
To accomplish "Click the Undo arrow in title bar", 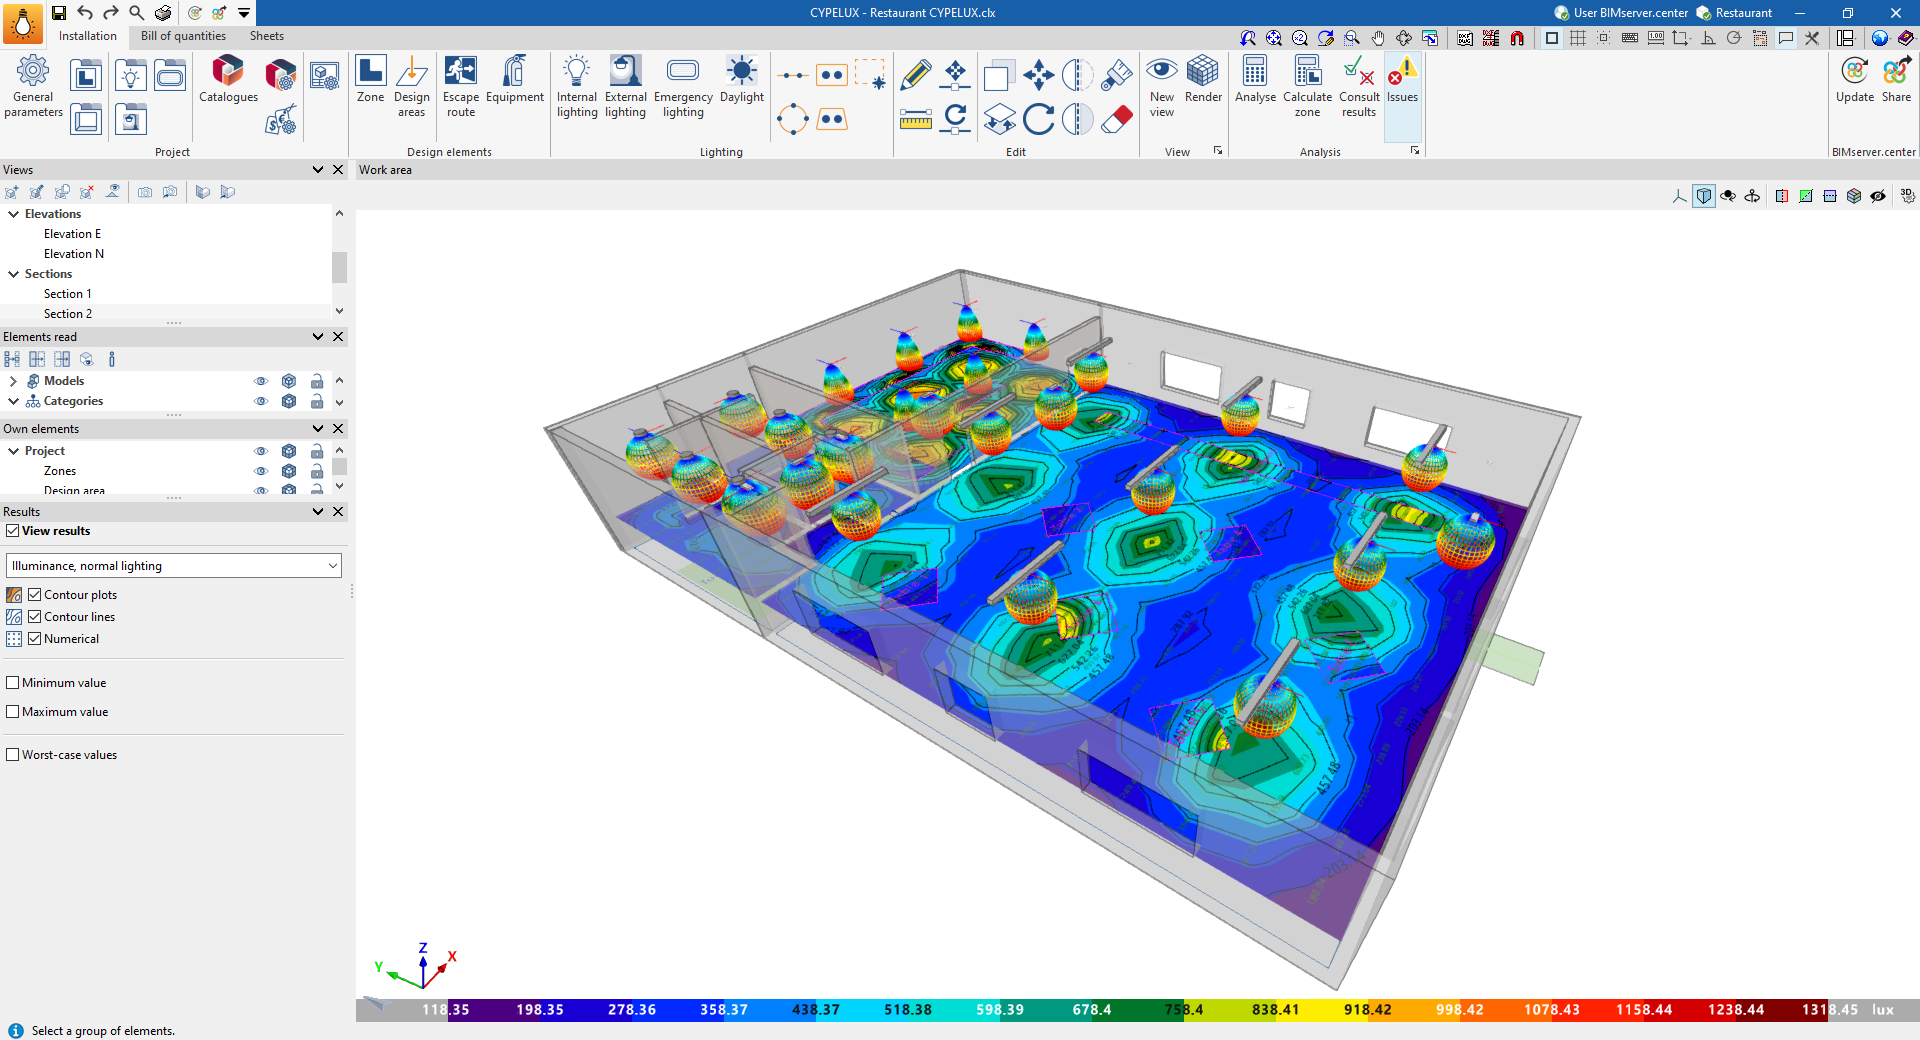I will tap(85, 13).
